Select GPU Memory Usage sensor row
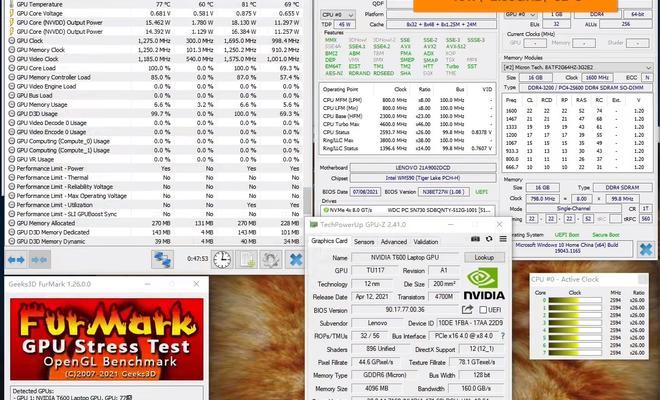The image size is (660, 400). [x=154, y=105]
